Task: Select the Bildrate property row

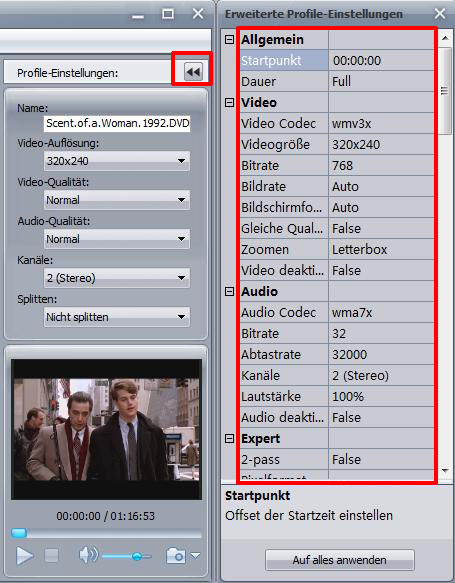Action: (x=337, y=186)
